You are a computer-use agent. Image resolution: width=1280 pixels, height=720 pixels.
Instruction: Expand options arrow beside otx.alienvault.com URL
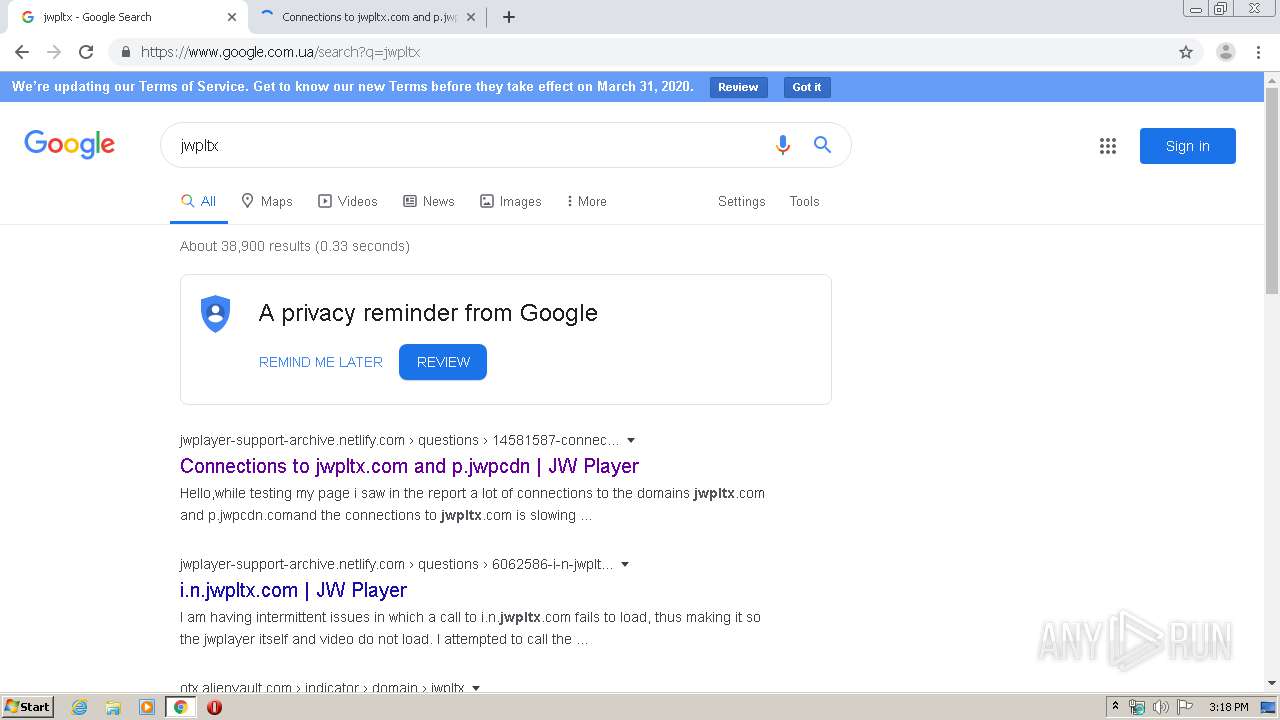click(476, 688)
